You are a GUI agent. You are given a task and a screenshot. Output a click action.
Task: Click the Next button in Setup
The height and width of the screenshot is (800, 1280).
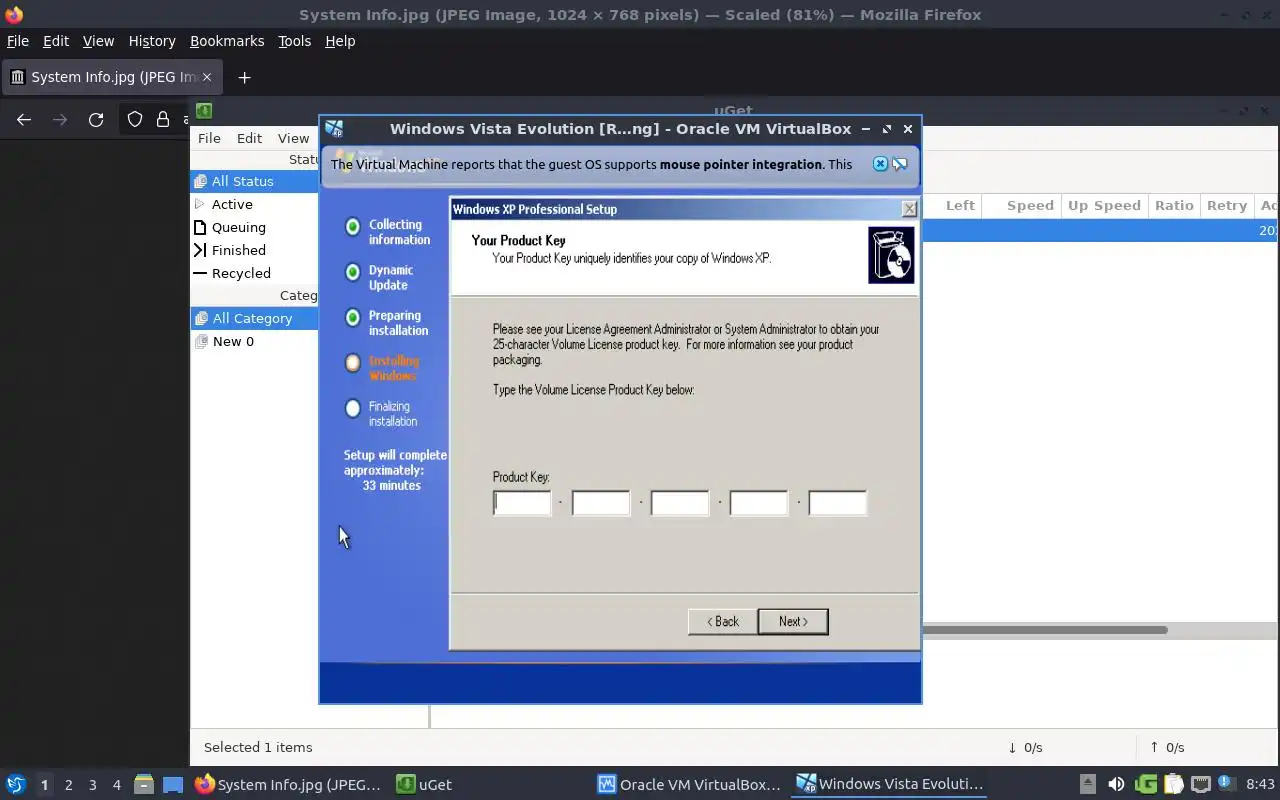click(x=793, y=621)
